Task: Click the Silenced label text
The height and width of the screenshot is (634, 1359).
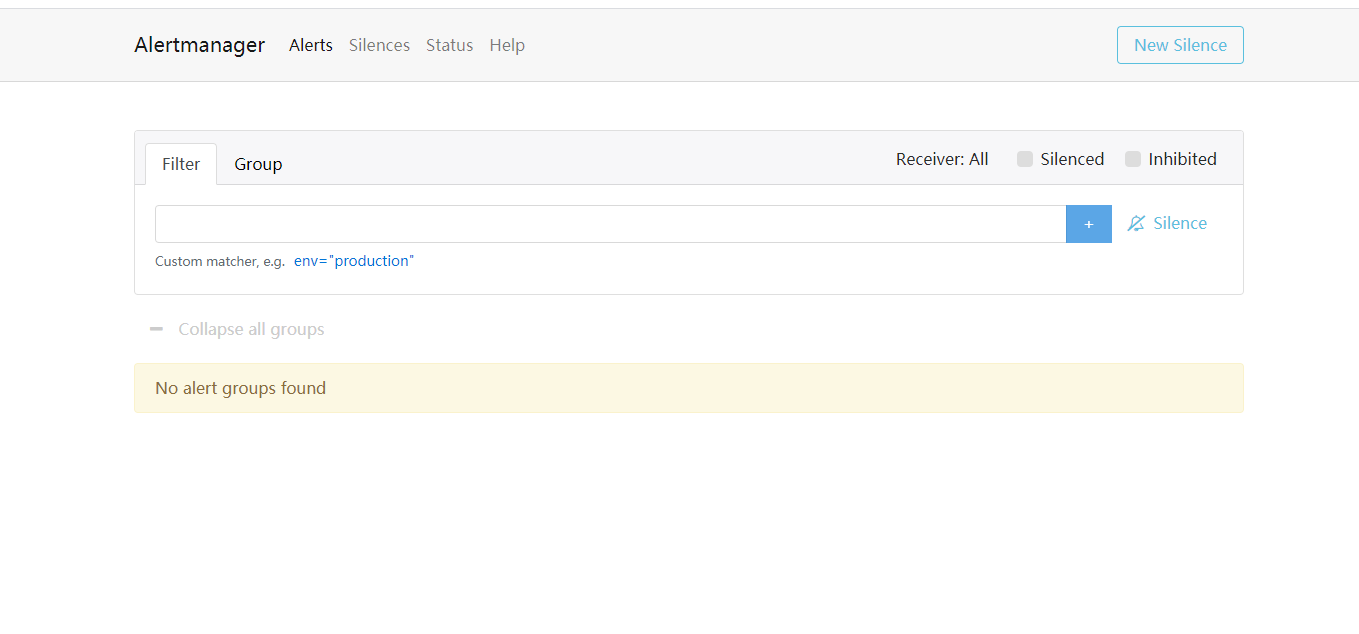Action: click(x=1072, y=159)
